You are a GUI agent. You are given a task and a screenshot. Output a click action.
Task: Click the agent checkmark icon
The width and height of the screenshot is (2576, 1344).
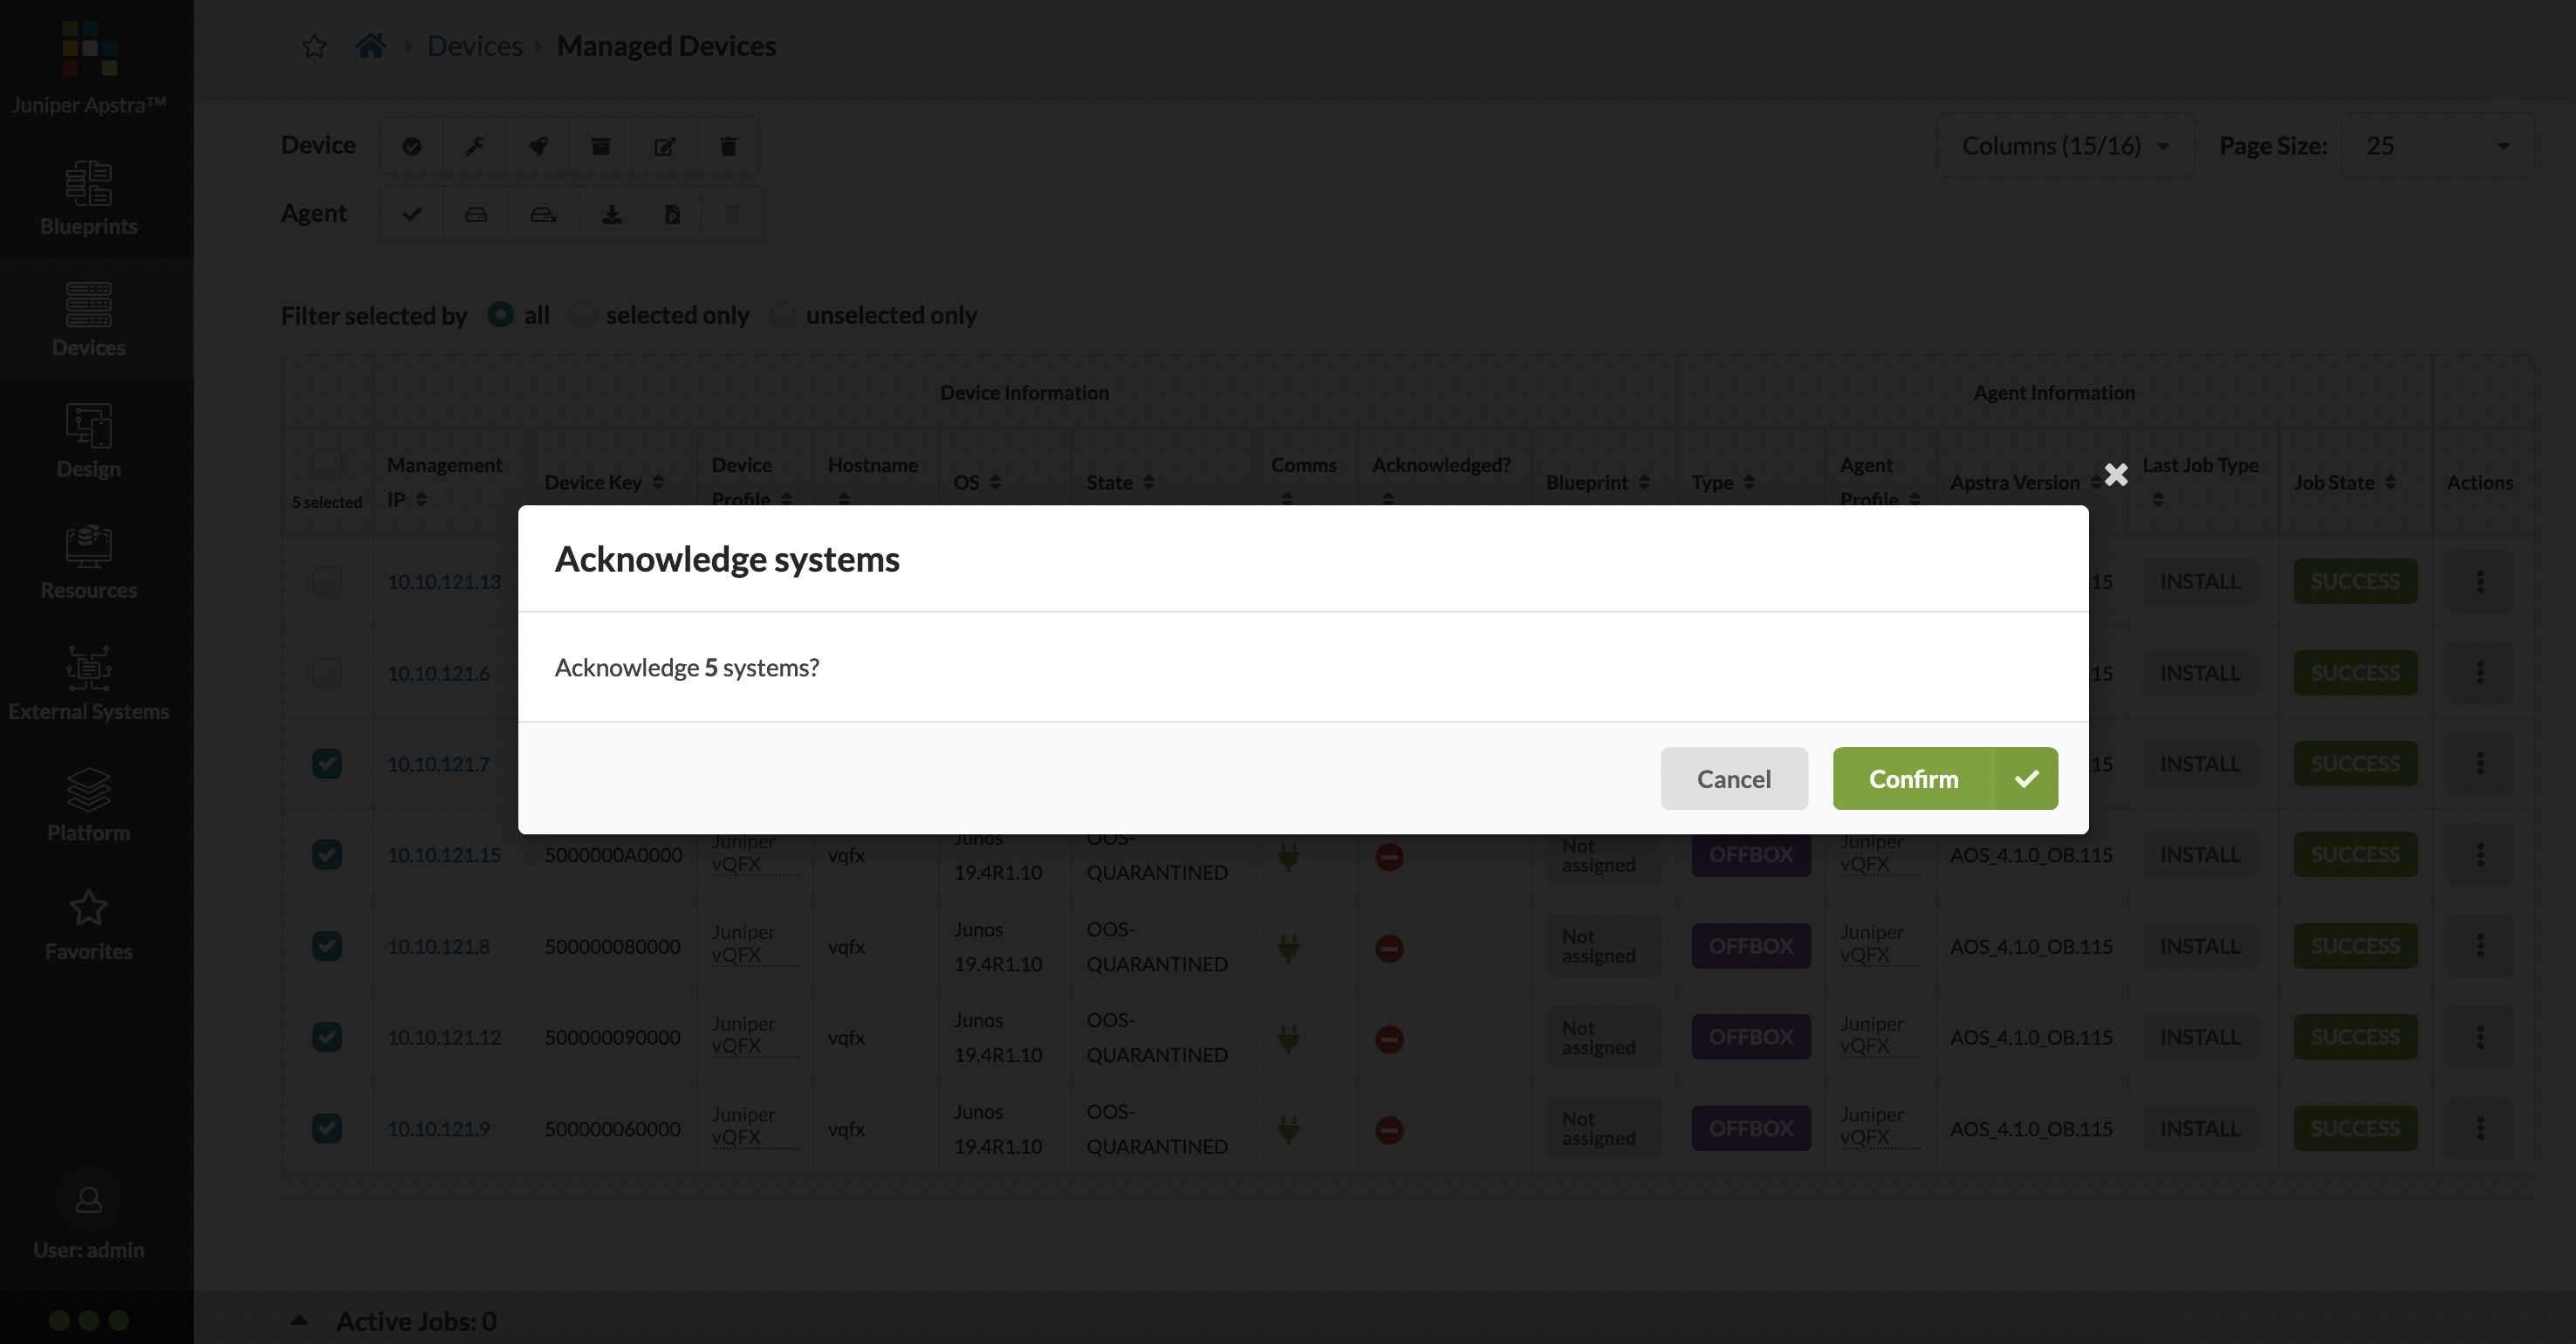point(412,214)
